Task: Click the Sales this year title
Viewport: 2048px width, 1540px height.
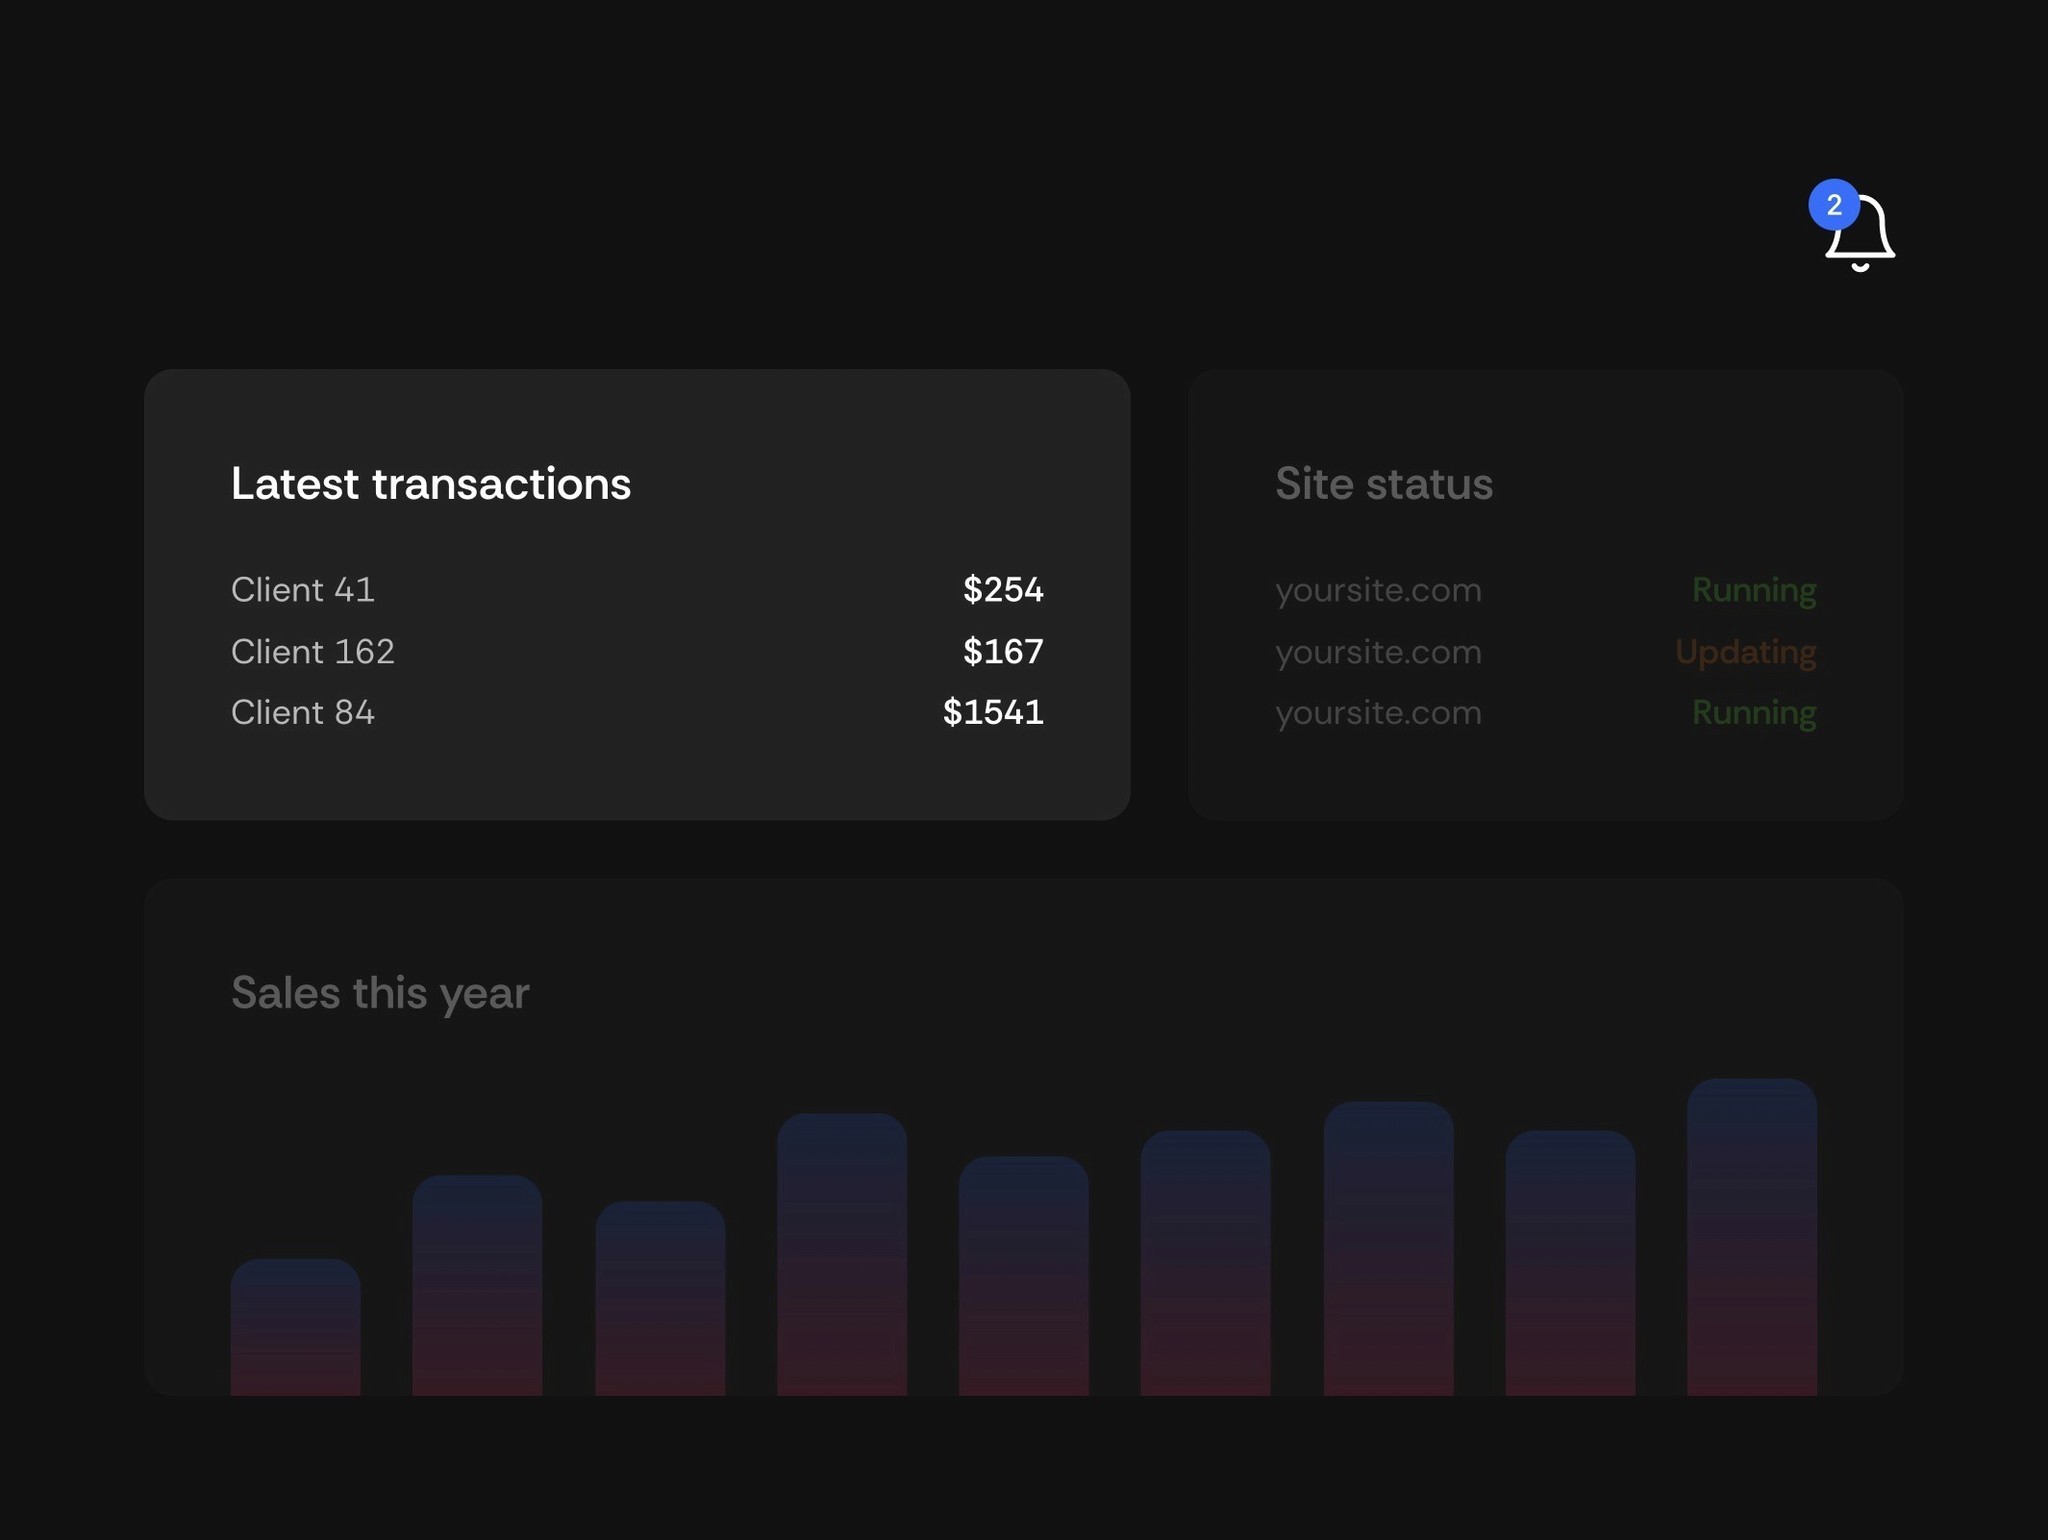Action: coord(380,992)
